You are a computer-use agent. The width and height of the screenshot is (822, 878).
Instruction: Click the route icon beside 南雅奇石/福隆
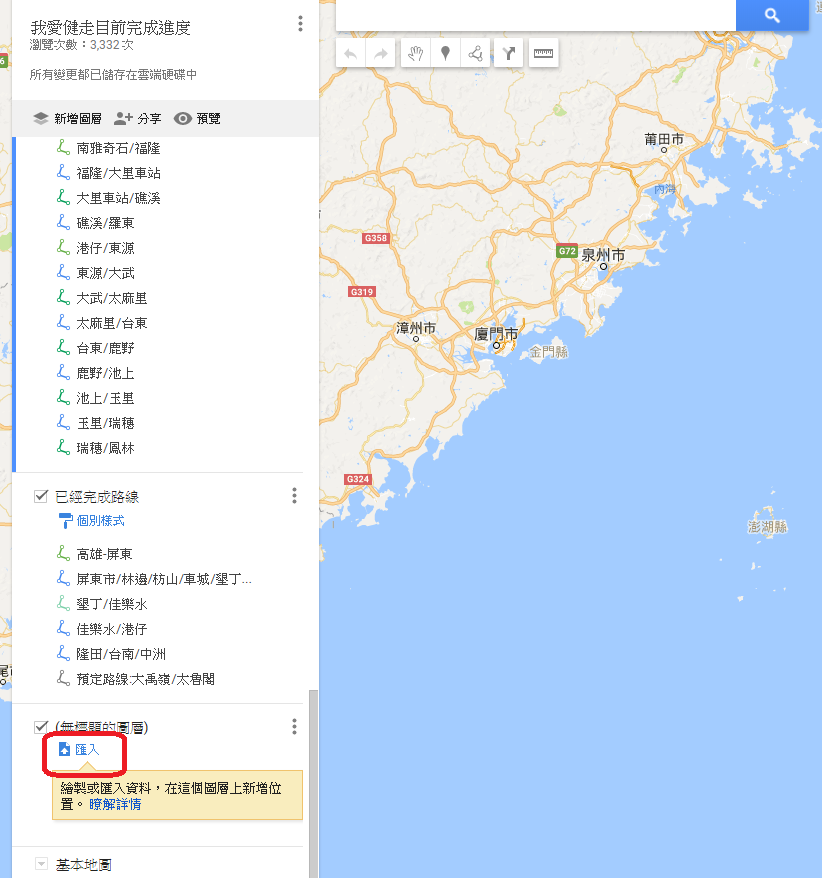point(63,148)
